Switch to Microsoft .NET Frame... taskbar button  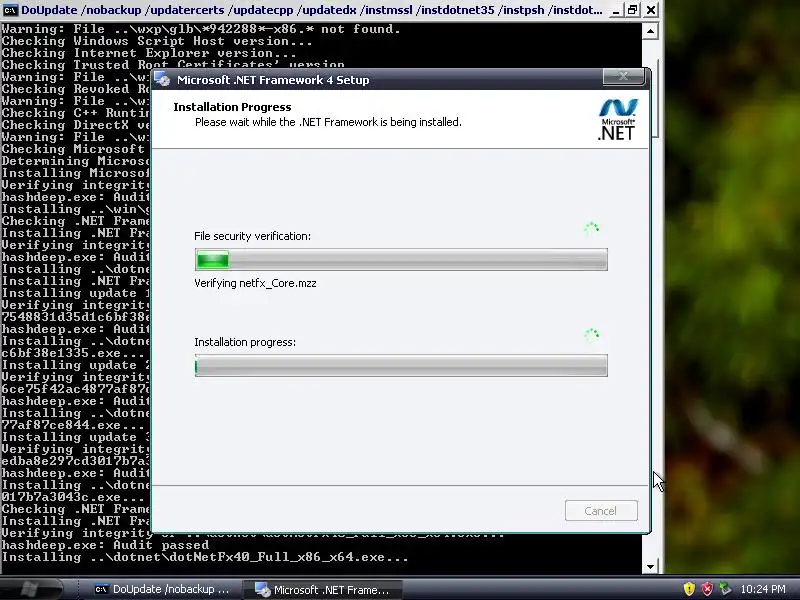click(x=322, y=590)
